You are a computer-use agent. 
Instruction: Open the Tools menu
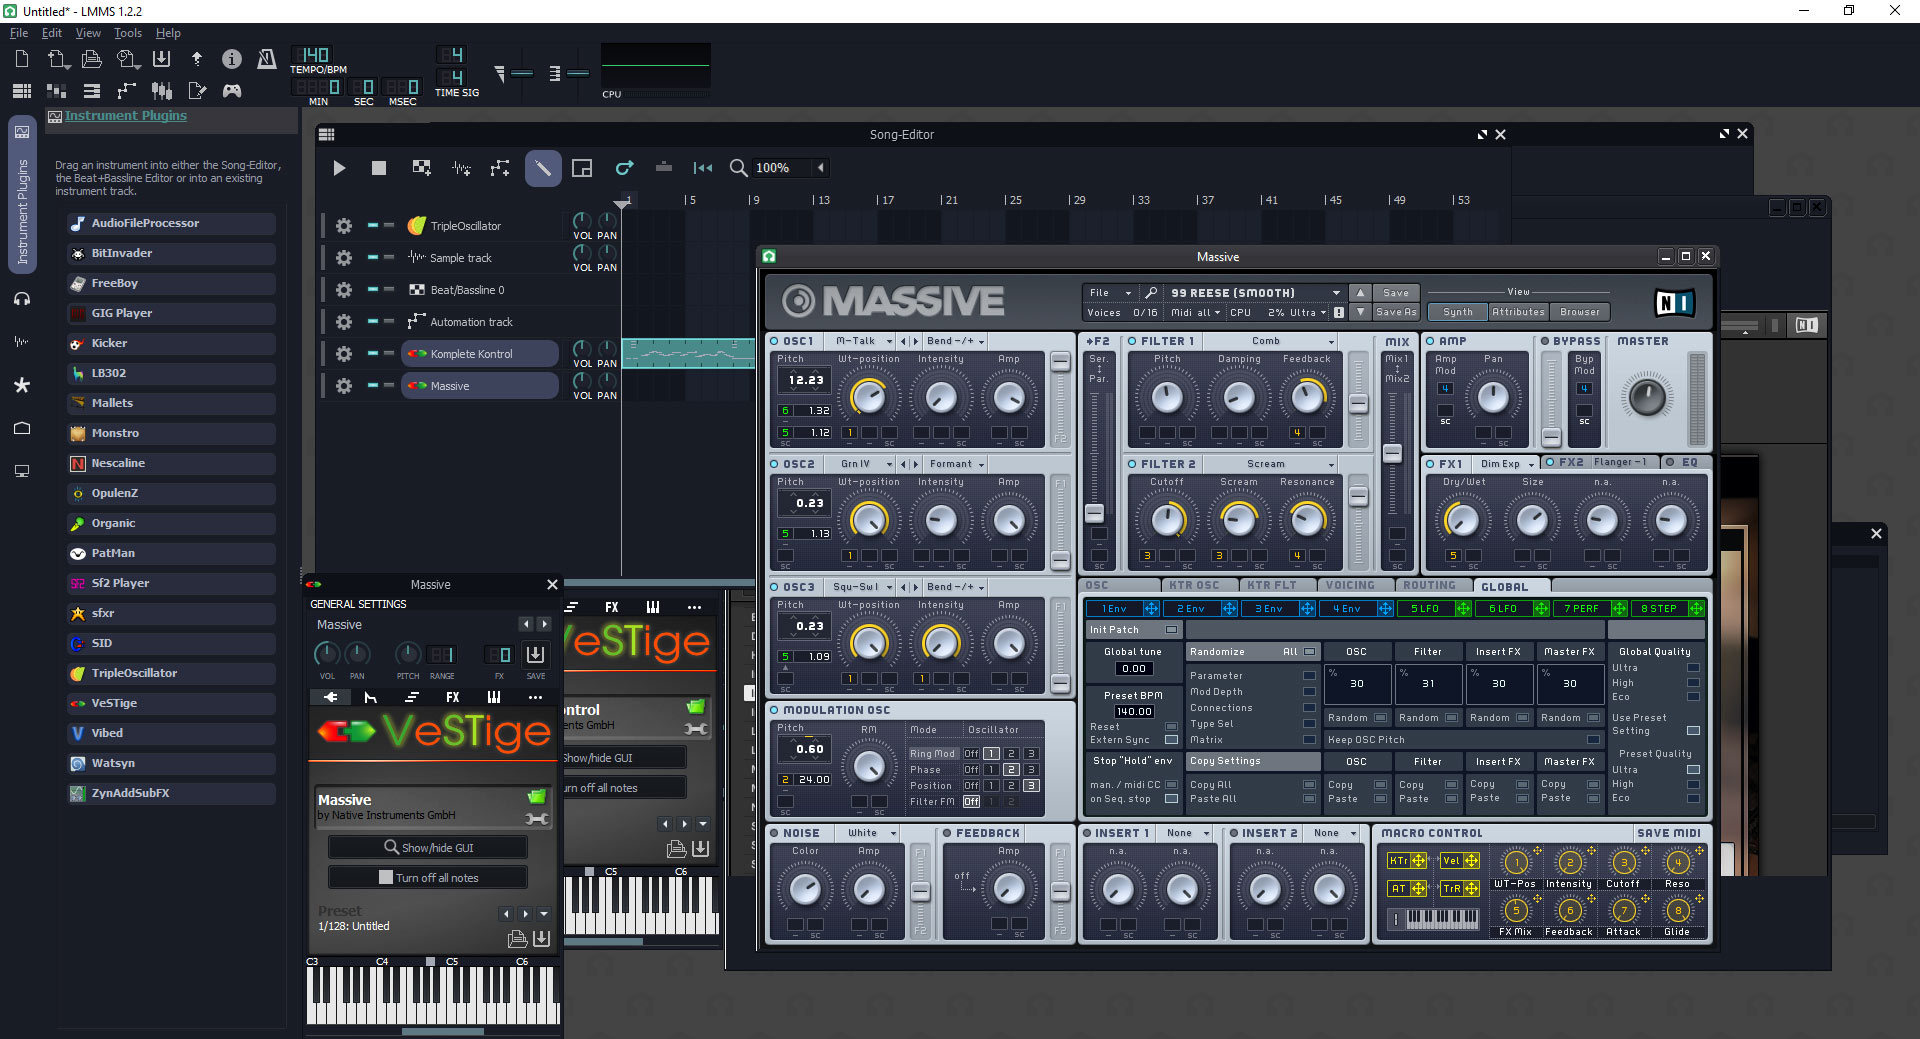(x=128, y=33)
